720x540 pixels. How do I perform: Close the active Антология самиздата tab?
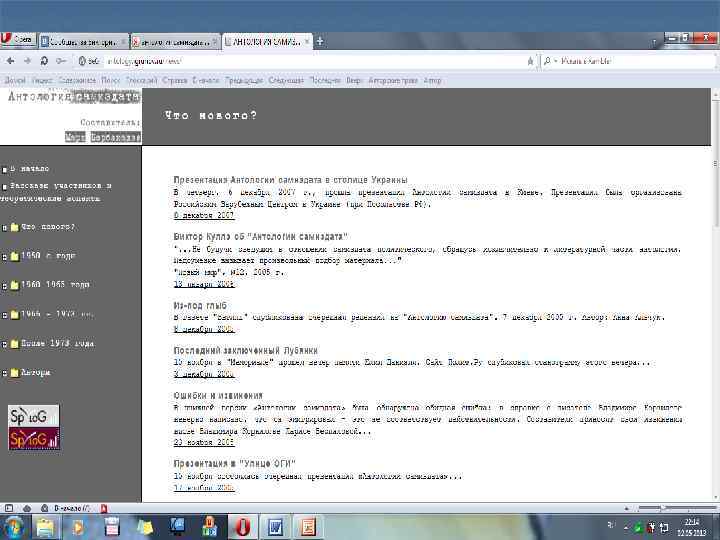point(307,42)
